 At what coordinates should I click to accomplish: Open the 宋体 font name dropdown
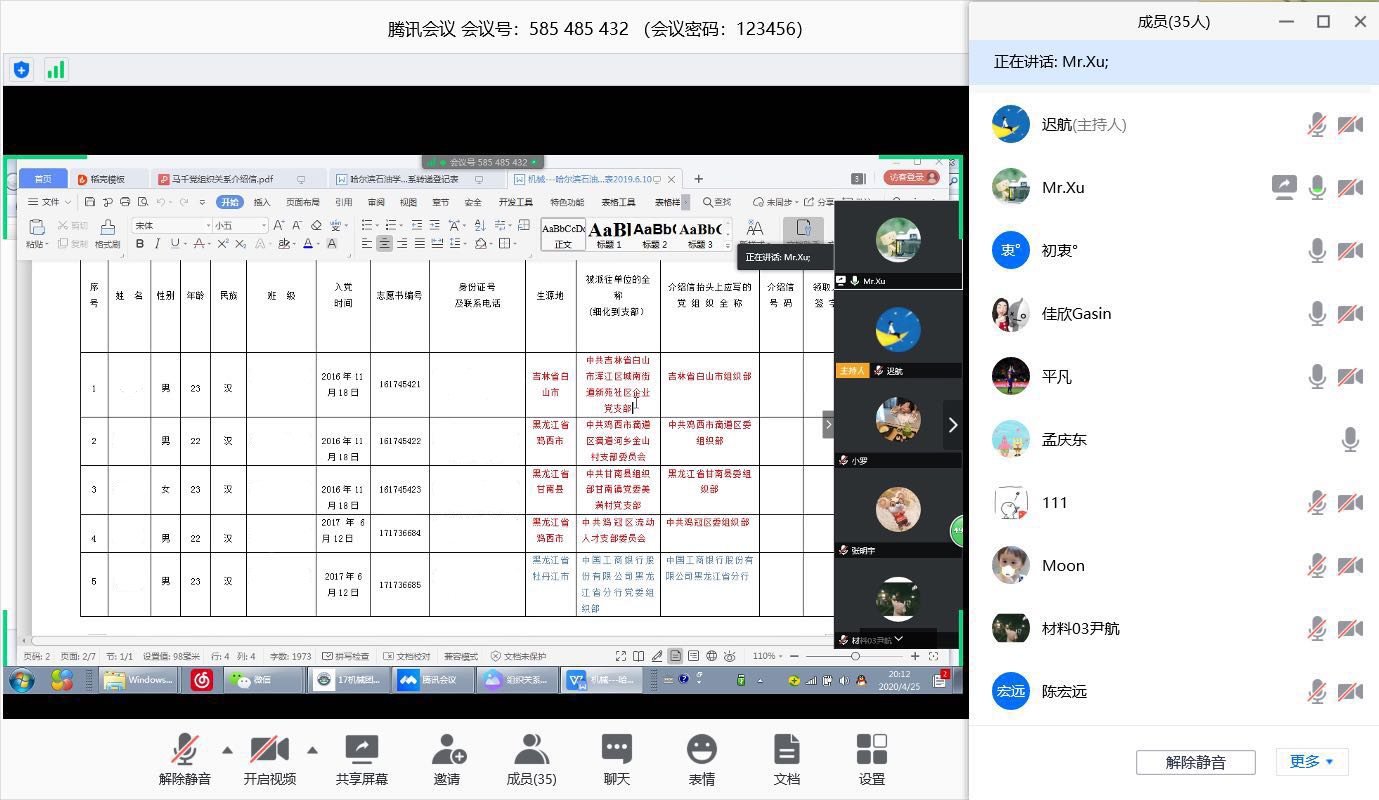[172, 226]
